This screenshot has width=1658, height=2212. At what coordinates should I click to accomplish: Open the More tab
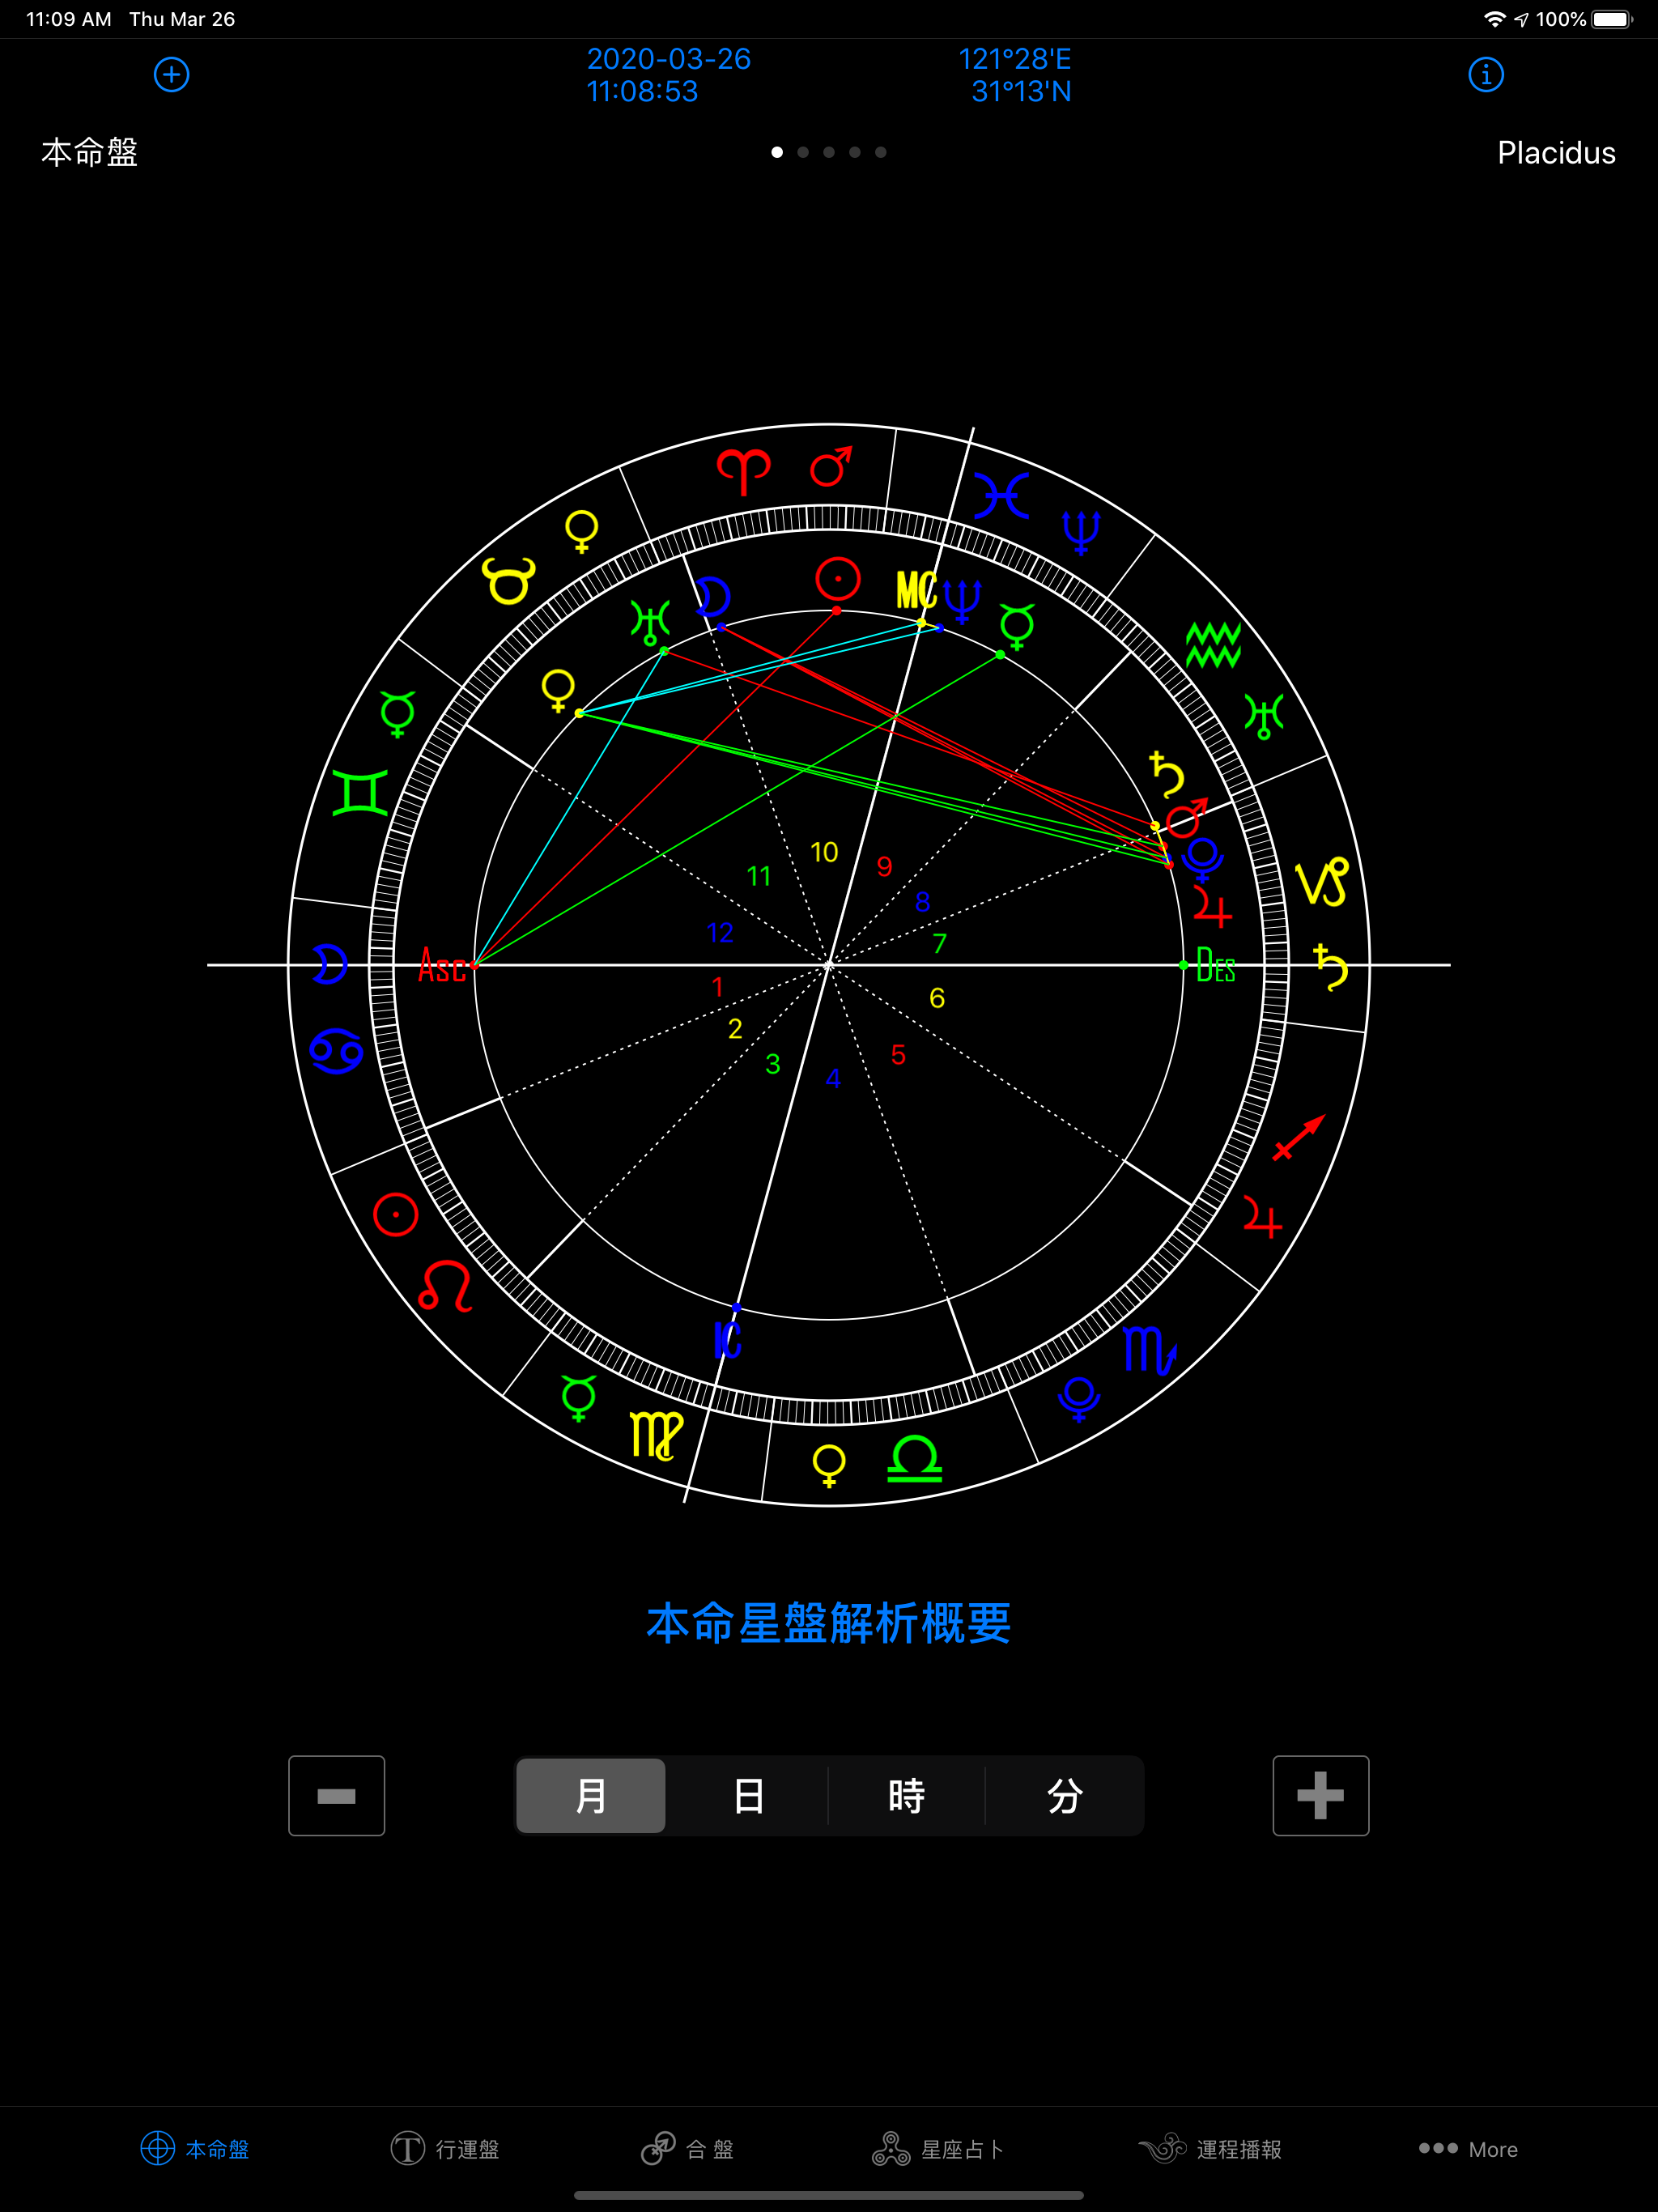1468,2149
